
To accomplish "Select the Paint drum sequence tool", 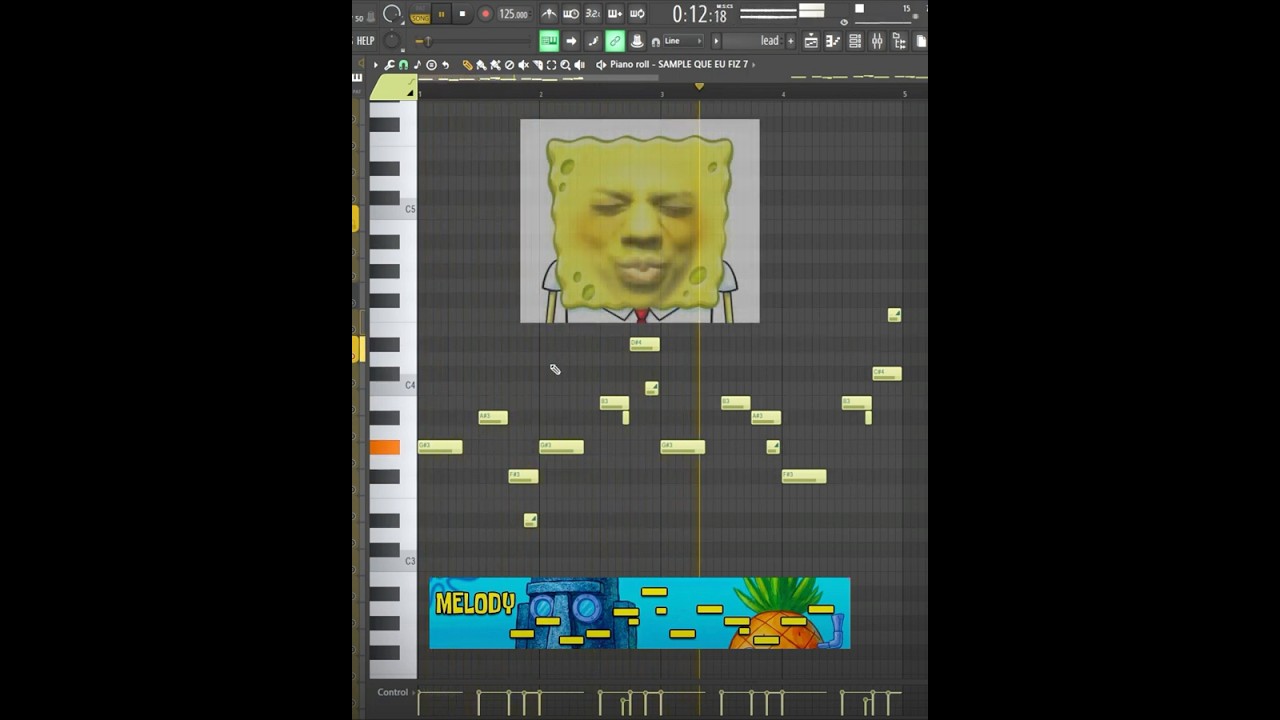I will 495,65.
